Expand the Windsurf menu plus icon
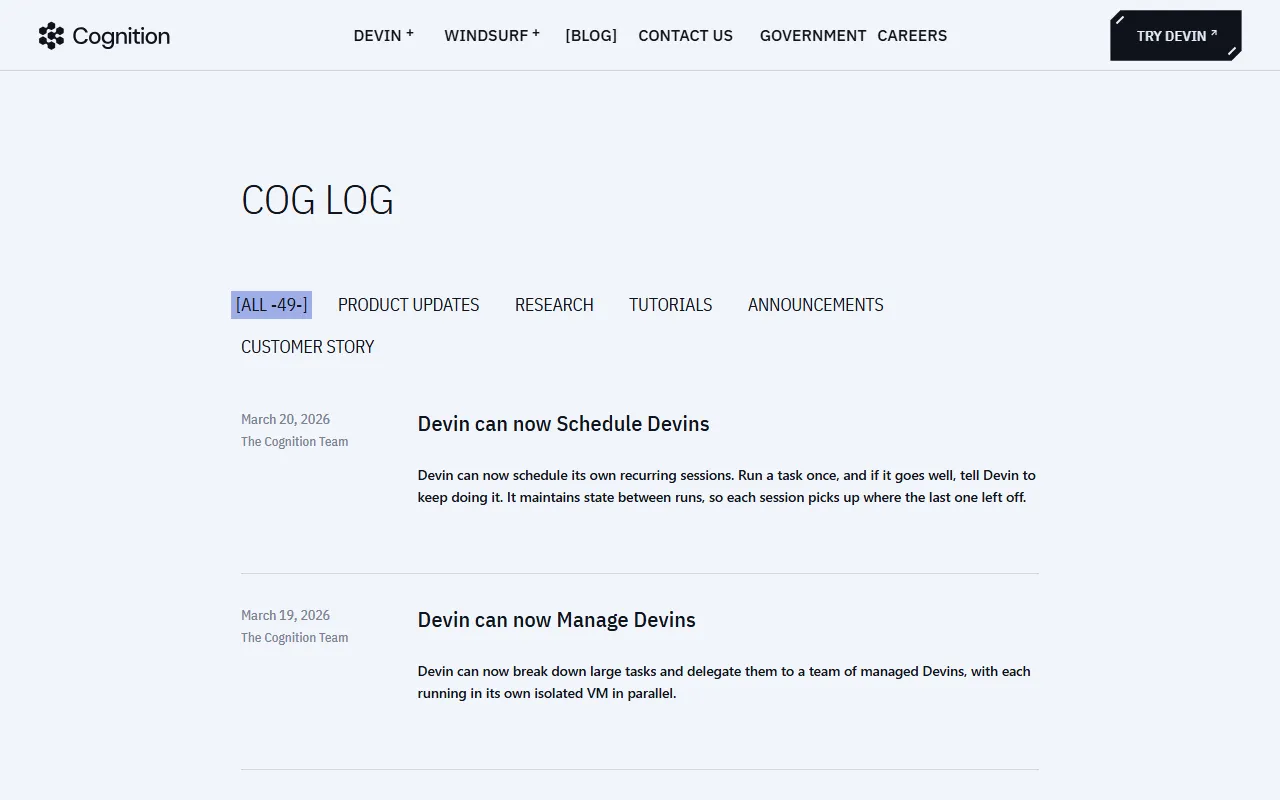Viewport: 1280px width, 800px height. point(536,33)
